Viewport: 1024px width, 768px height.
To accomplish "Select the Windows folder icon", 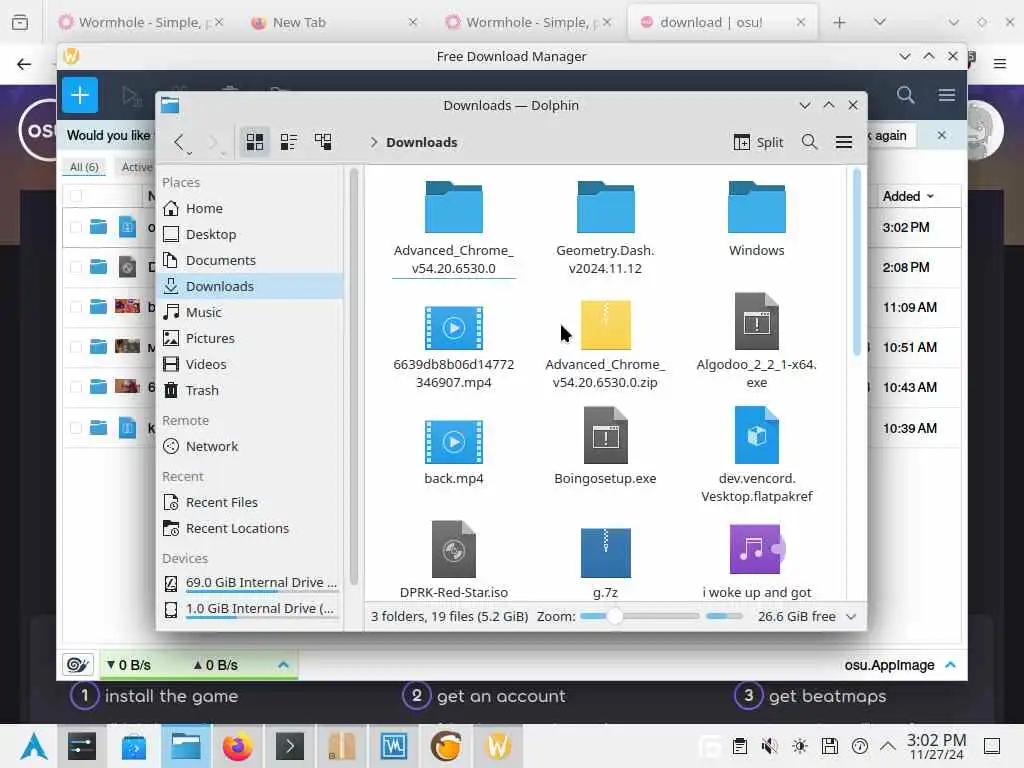I will click(757, 208).
